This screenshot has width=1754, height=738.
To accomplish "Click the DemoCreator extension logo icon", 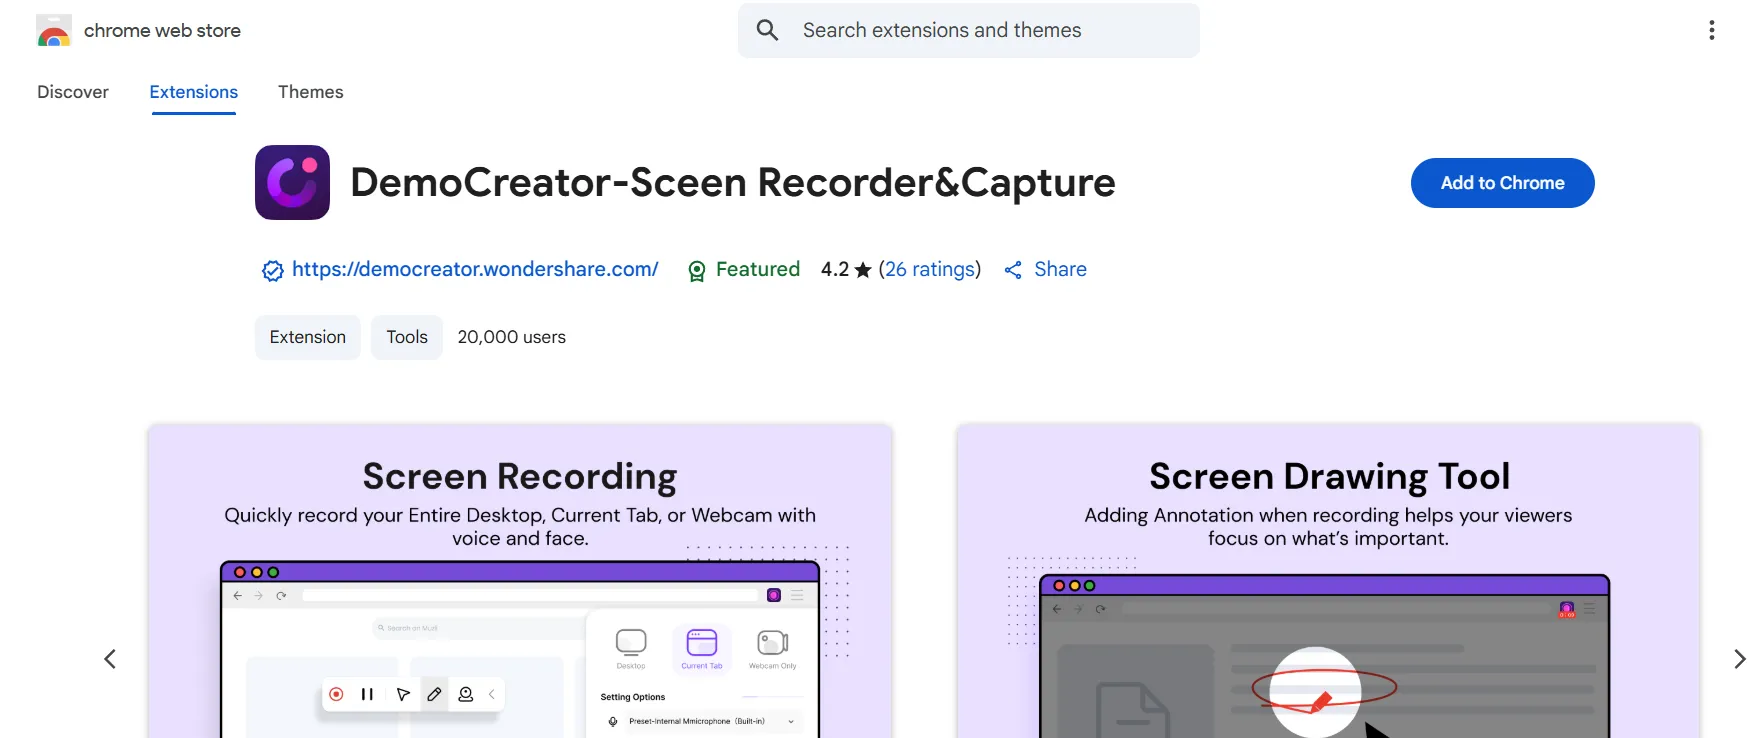I will point(292,183).
